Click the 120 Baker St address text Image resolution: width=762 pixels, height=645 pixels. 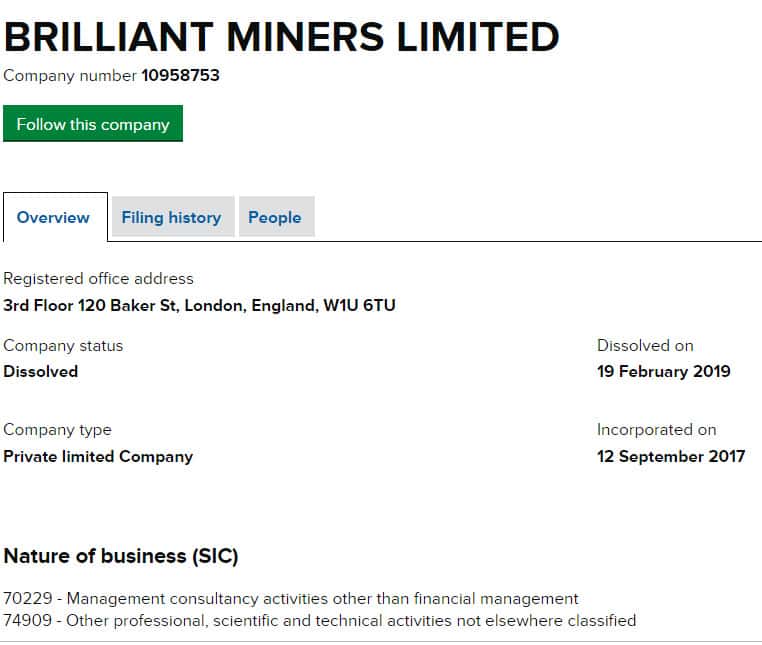pyautogui.click(x=199, y=305)
